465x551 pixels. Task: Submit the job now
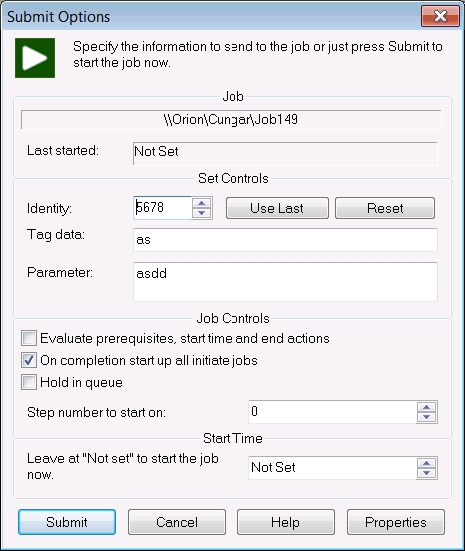click(67, 522)
